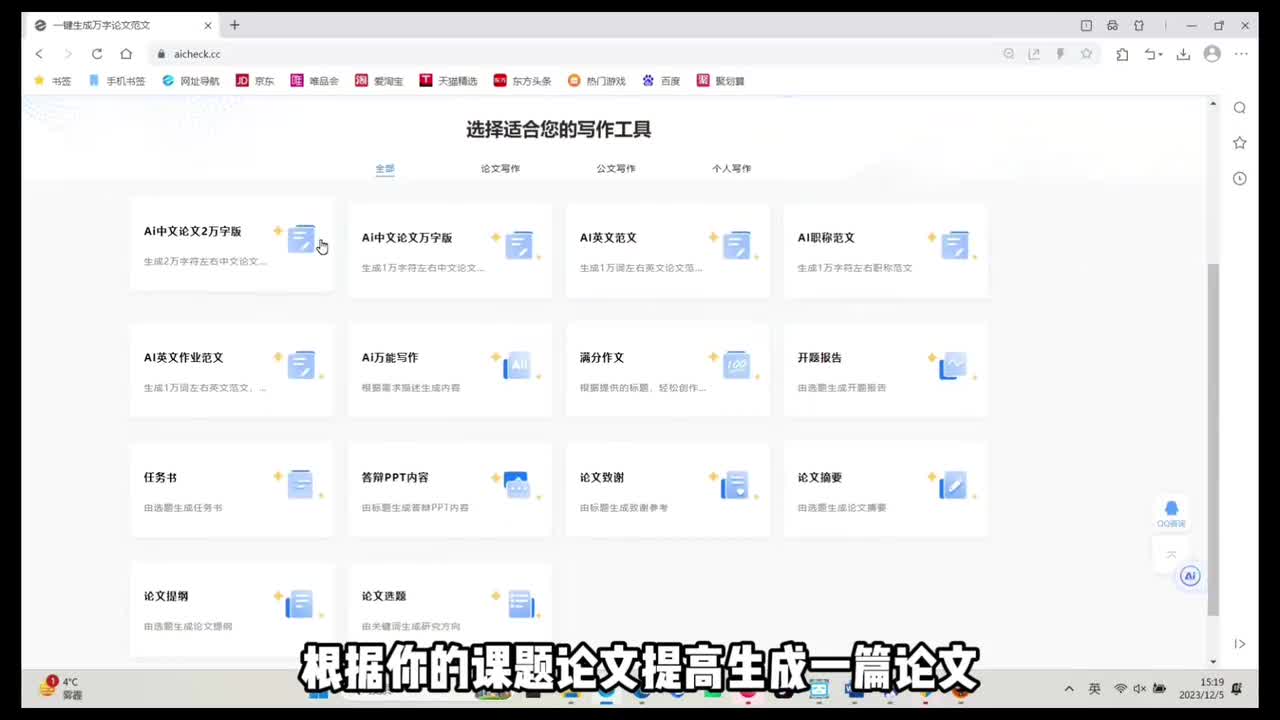The height and width of the screenshot is (720, 1280).
Task: Open the 论文提纲 tool card
Action: coord(231,608)
